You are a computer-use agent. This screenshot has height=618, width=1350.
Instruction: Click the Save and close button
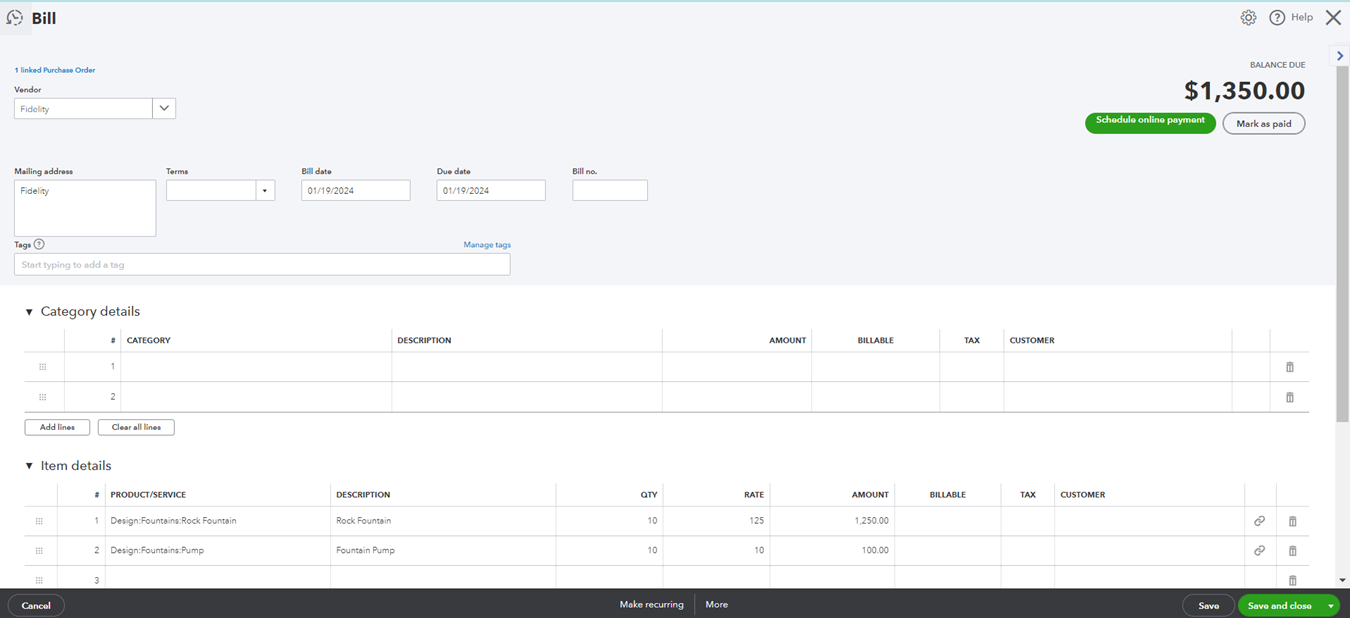click(1280, 606)
